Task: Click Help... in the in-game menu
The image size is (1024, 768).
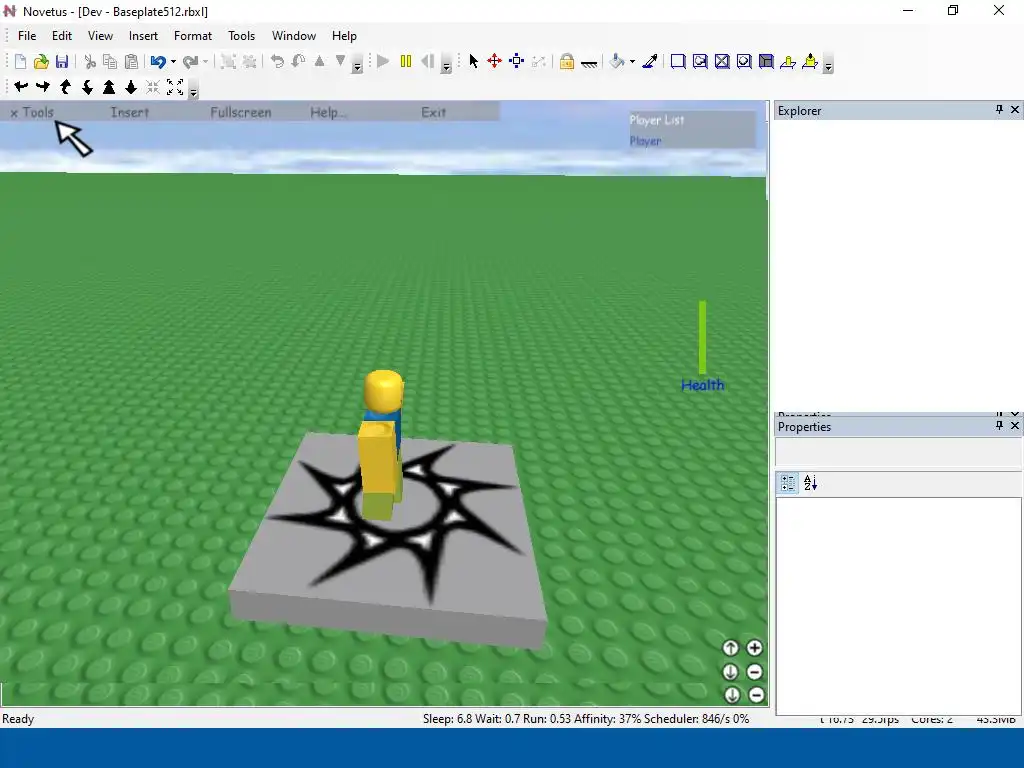Action: click(328, 112)
